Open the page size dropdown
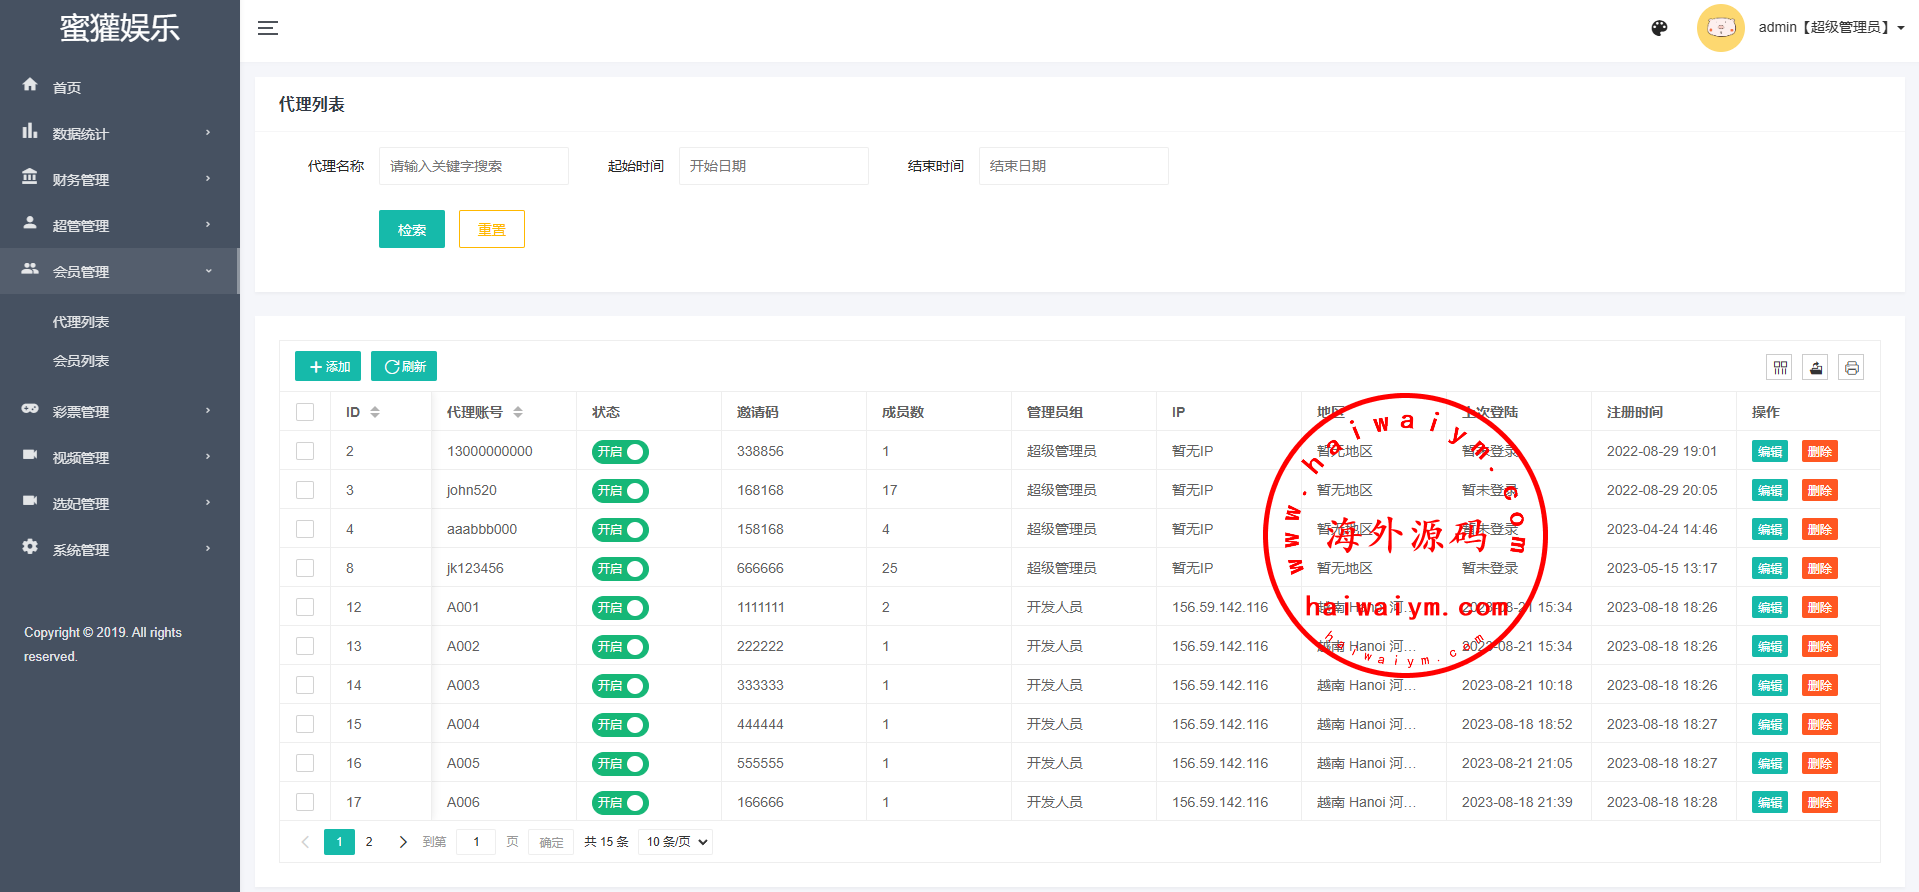This screenshot has width=1919, height=892. tap(677, 842)
